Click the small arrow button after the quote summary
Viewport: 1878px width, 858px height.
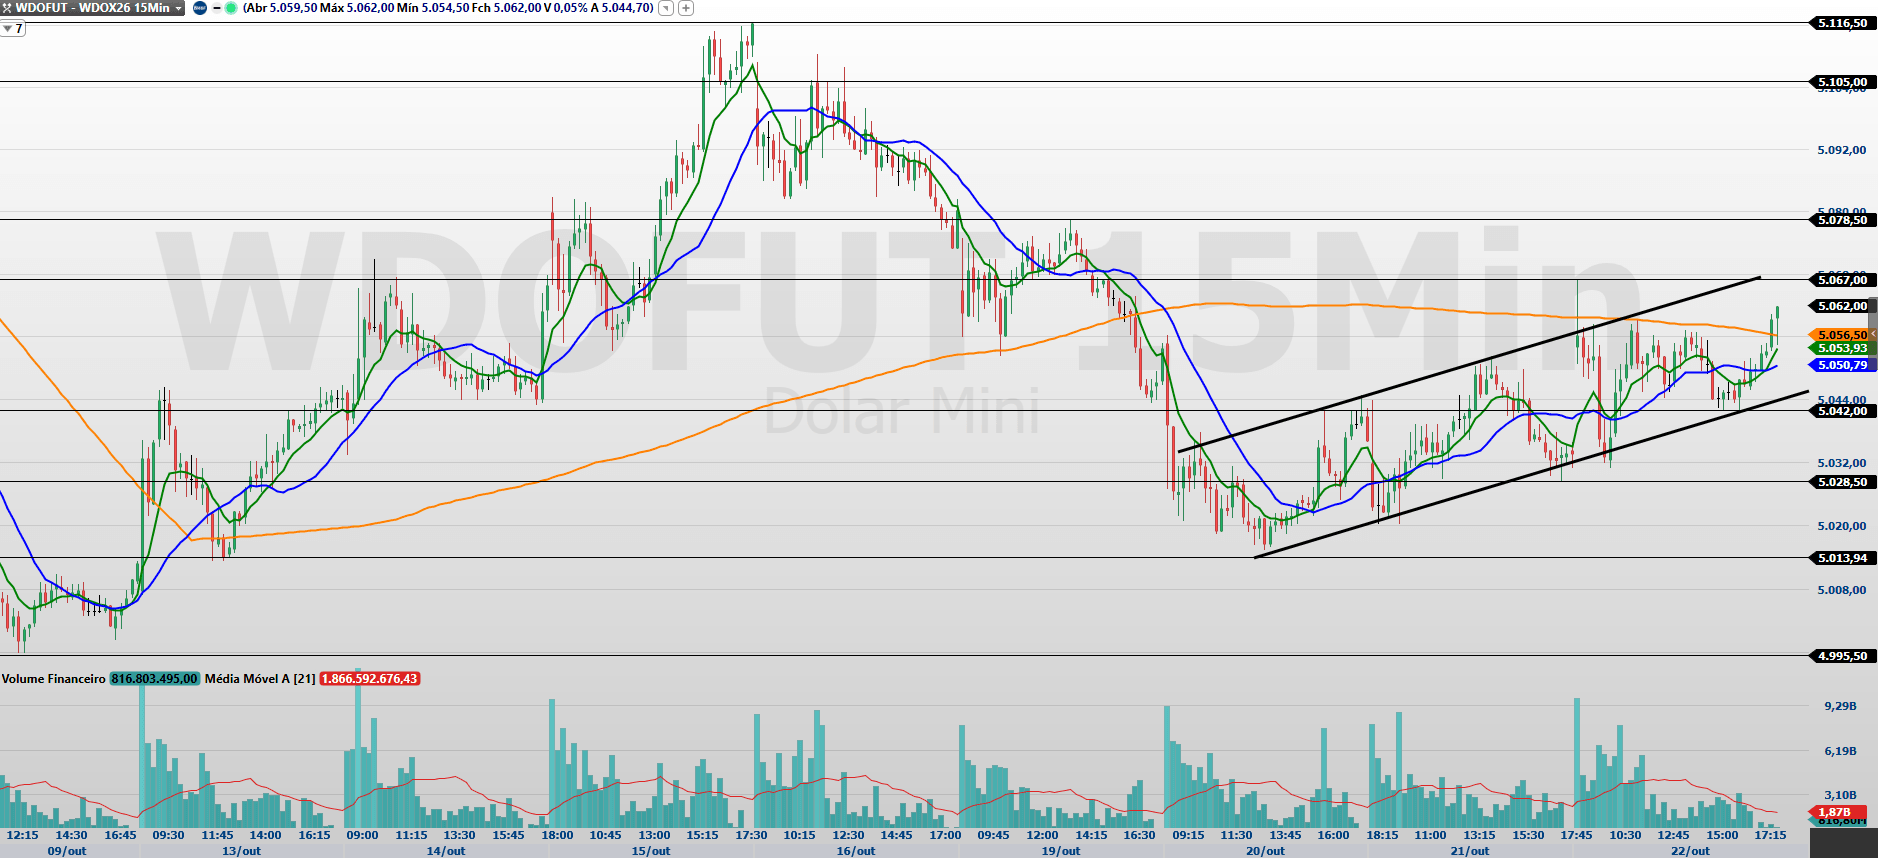[666, 8]
